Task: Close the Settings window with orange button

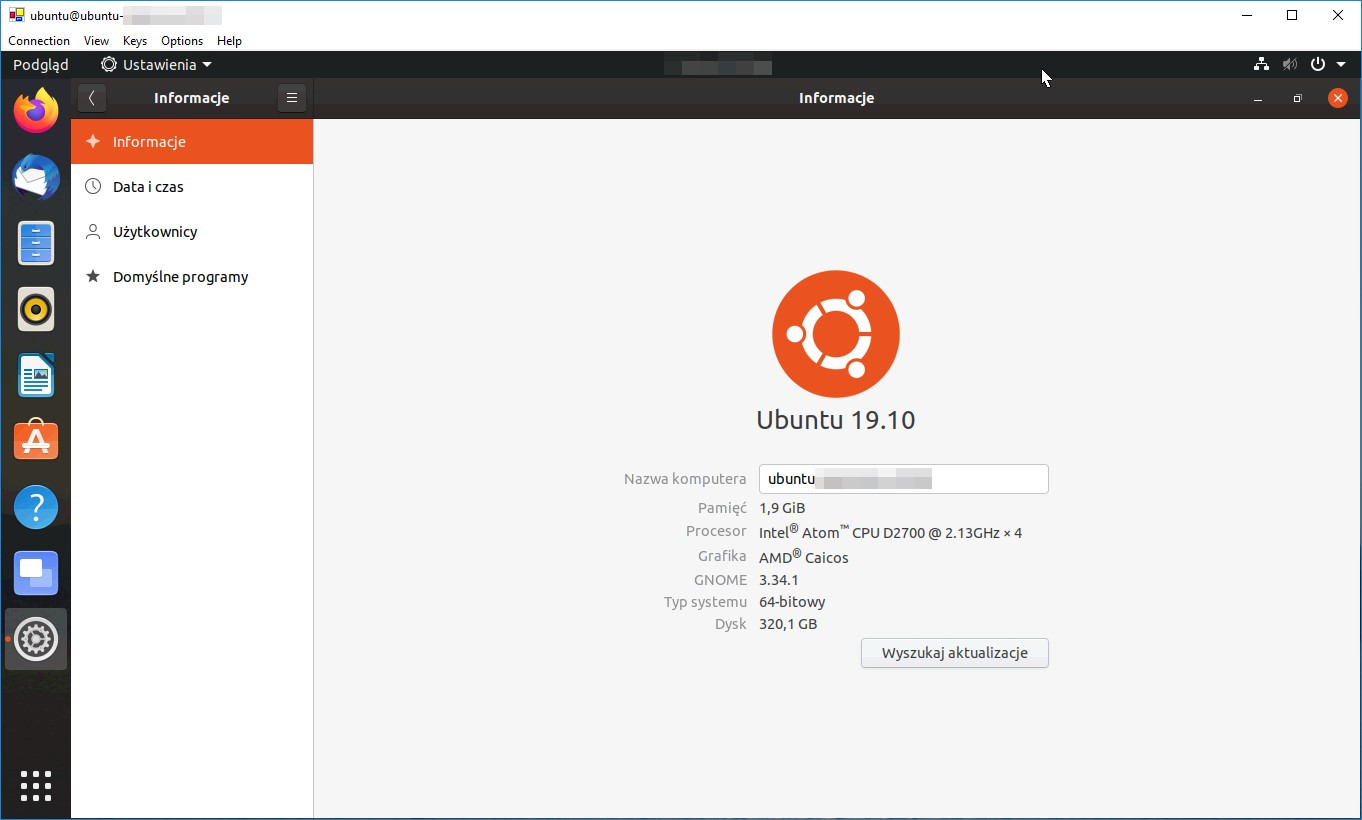Action: [x=1337, y=98]
